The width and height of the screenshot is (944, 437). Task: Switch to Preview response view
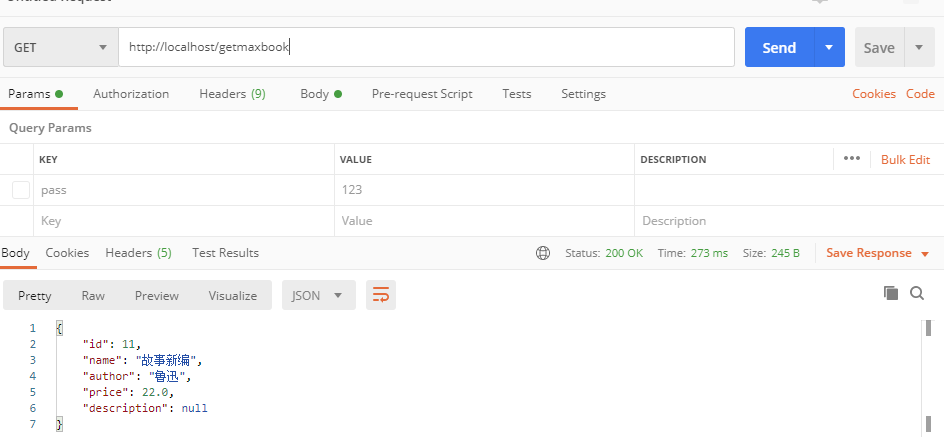point(157,296)
